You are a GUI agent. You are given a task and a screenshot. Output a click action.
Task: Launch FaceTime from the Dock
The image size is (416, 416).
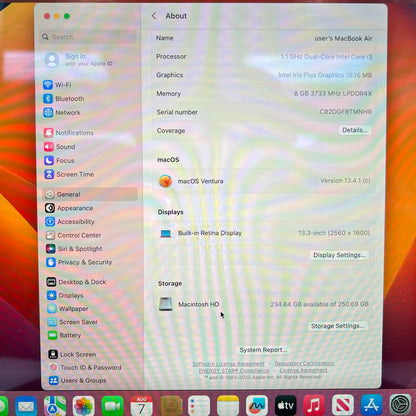[x=113, y=406]
